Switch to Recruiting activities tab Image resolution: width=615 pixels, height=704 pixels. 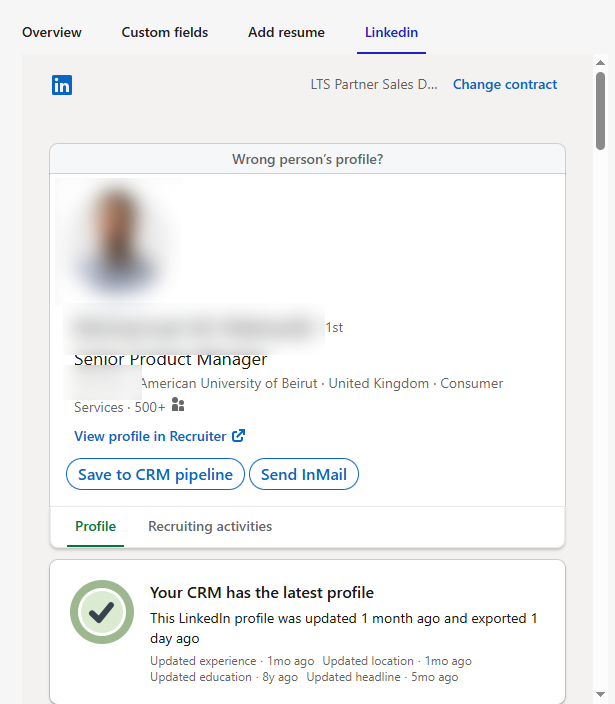pyautogui.click(x=210, y=526)
